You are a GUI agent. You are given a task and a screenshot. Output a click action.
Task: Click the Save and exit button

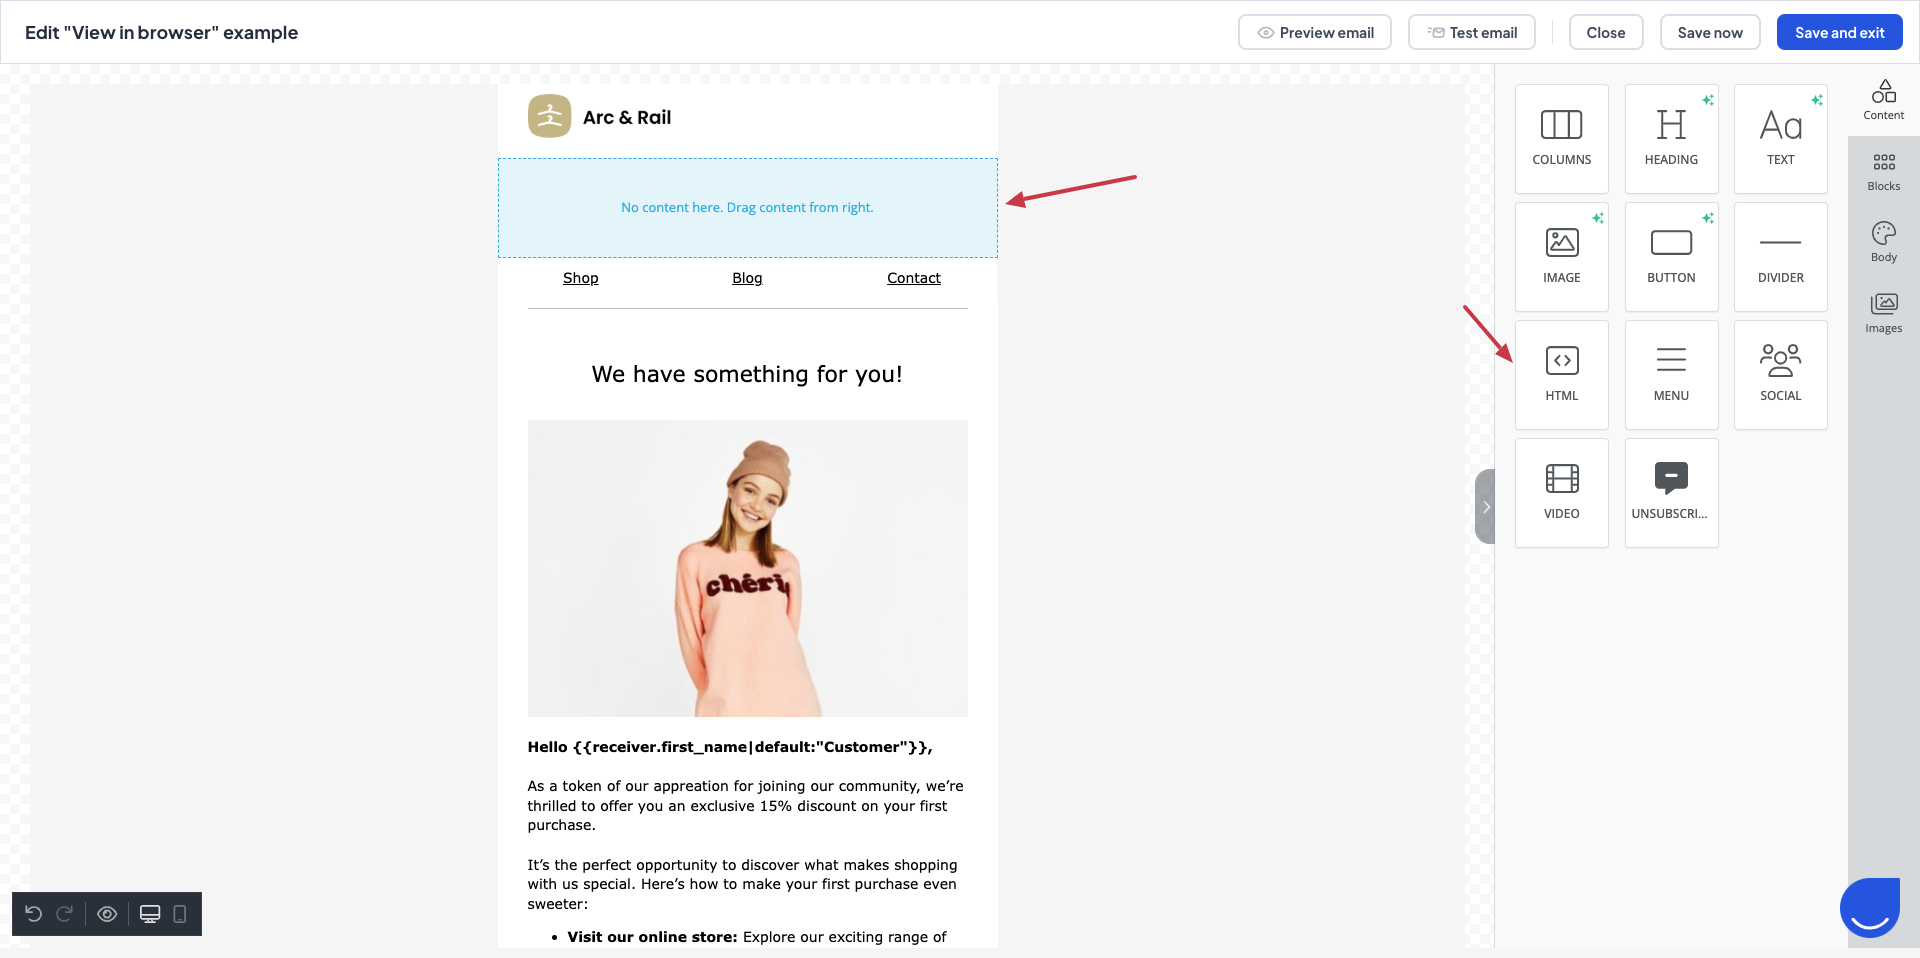click(1839, 32)
